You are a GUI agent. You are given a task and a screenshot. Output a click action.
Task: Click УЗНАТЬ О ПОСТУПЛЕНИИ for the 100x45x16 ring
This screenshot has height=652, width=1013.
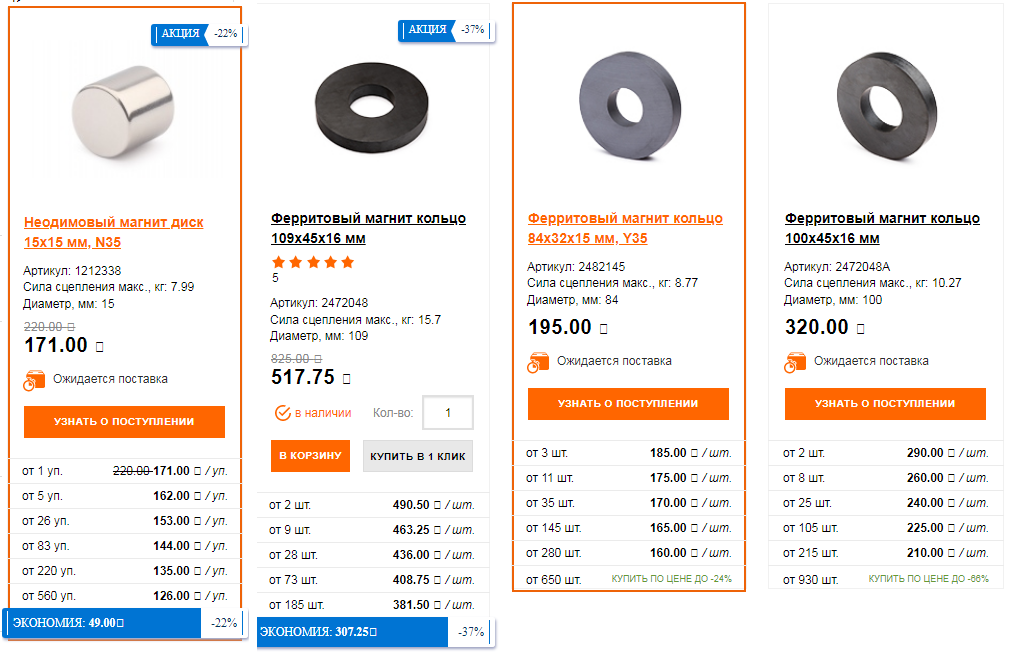(x=885, y=404)
